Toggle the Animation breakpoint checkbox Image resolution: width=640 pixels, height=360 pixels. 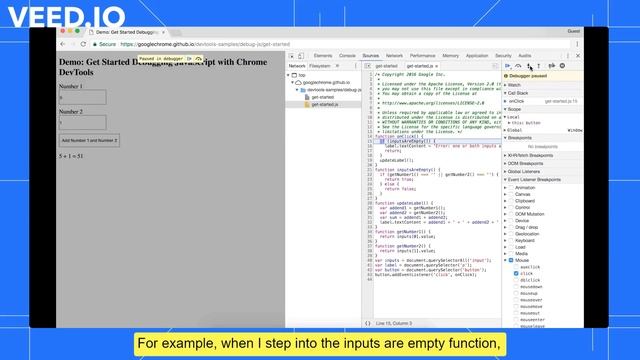(511, 188)
